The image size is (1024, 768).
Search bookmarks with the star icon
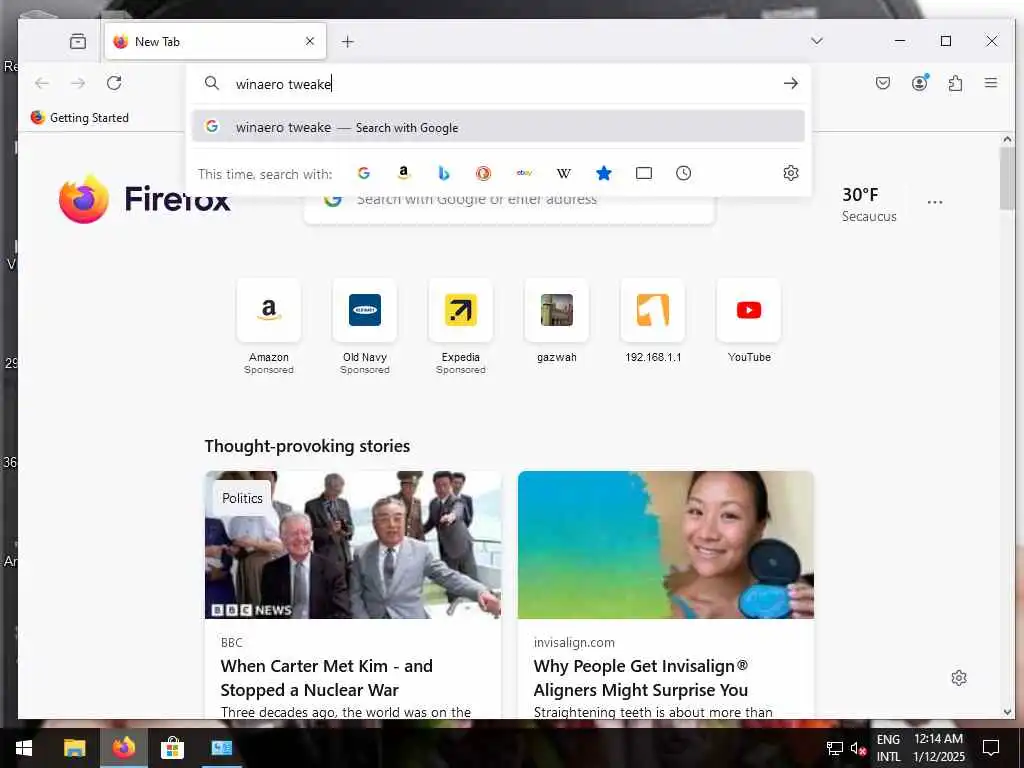tap(604, 173)
